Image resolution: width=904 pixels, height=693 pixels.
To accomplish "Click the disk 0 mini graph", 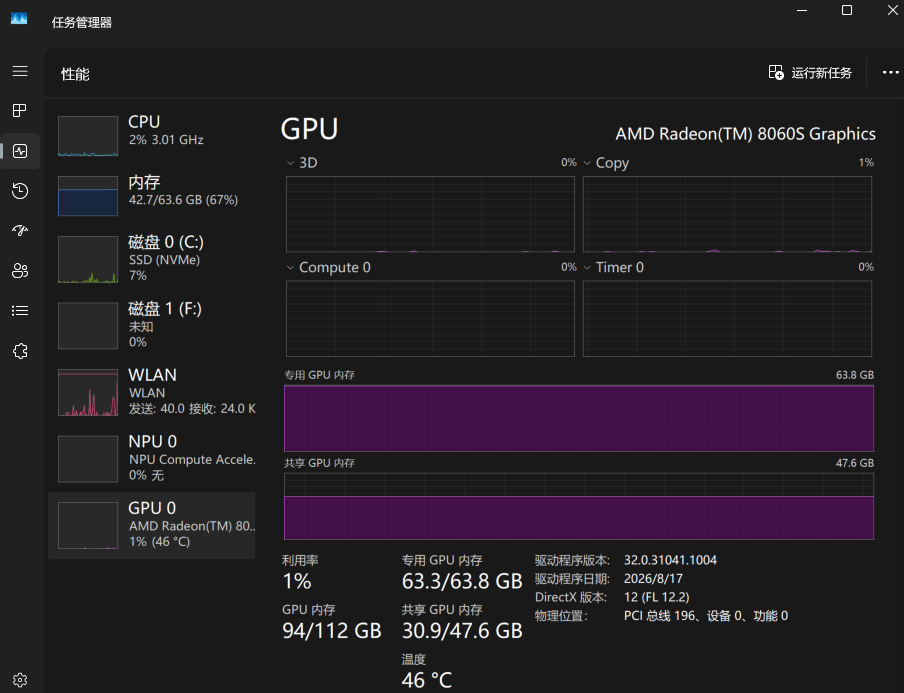I will pos(88,259).
